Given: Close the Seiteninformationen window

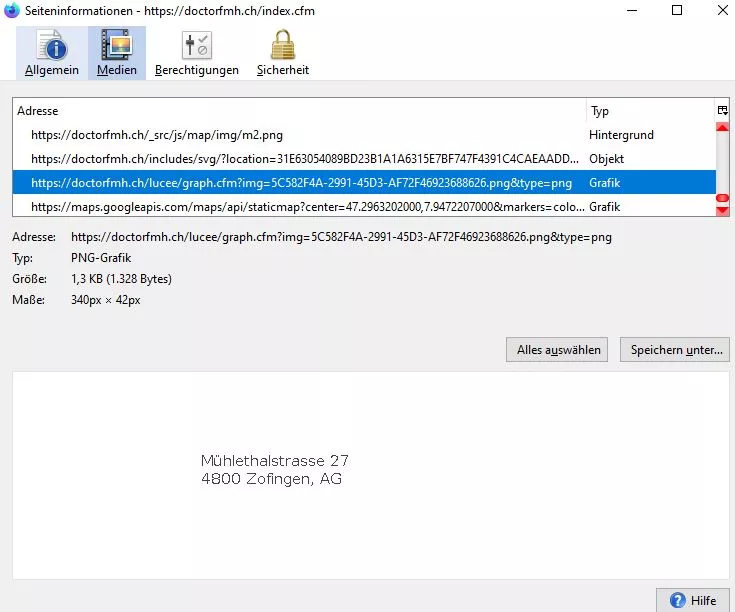Looking at the screenshot, I should pos(722,10).
